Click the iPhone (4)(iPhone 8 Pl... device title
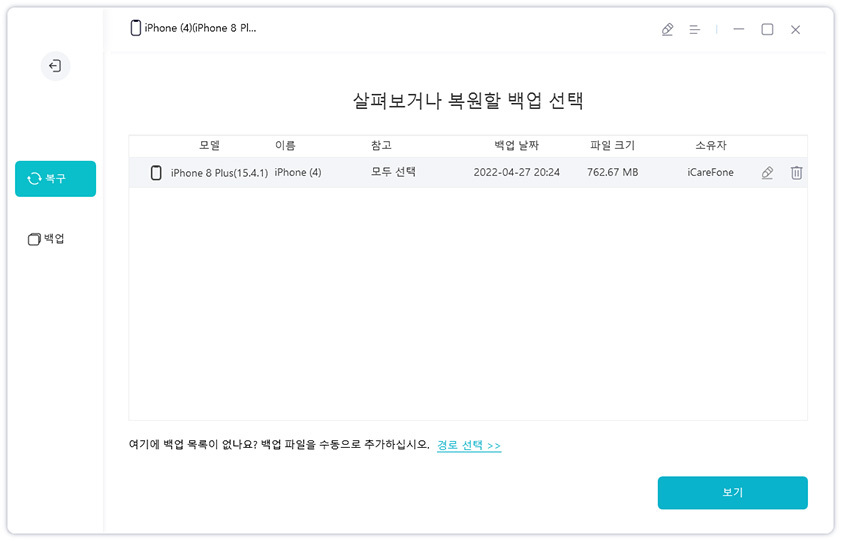Viewport: 841px width, 541px height. [200, 28]
